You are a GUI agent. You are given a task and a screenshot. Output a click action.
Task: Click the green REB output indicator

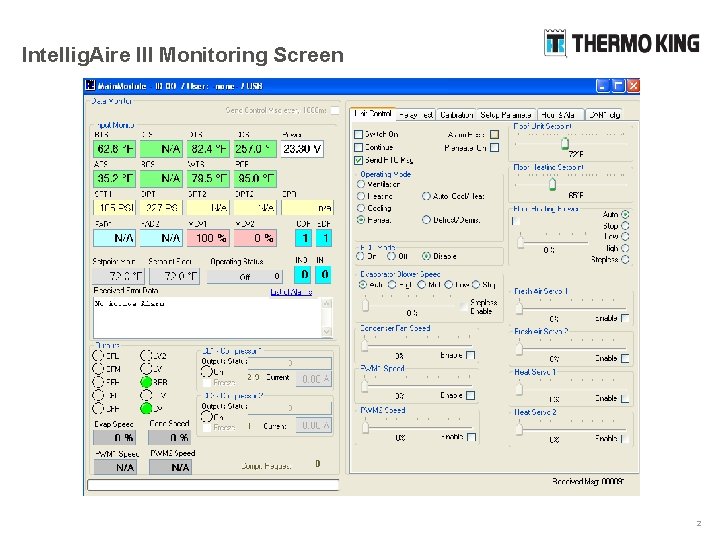tap(146, 382)
